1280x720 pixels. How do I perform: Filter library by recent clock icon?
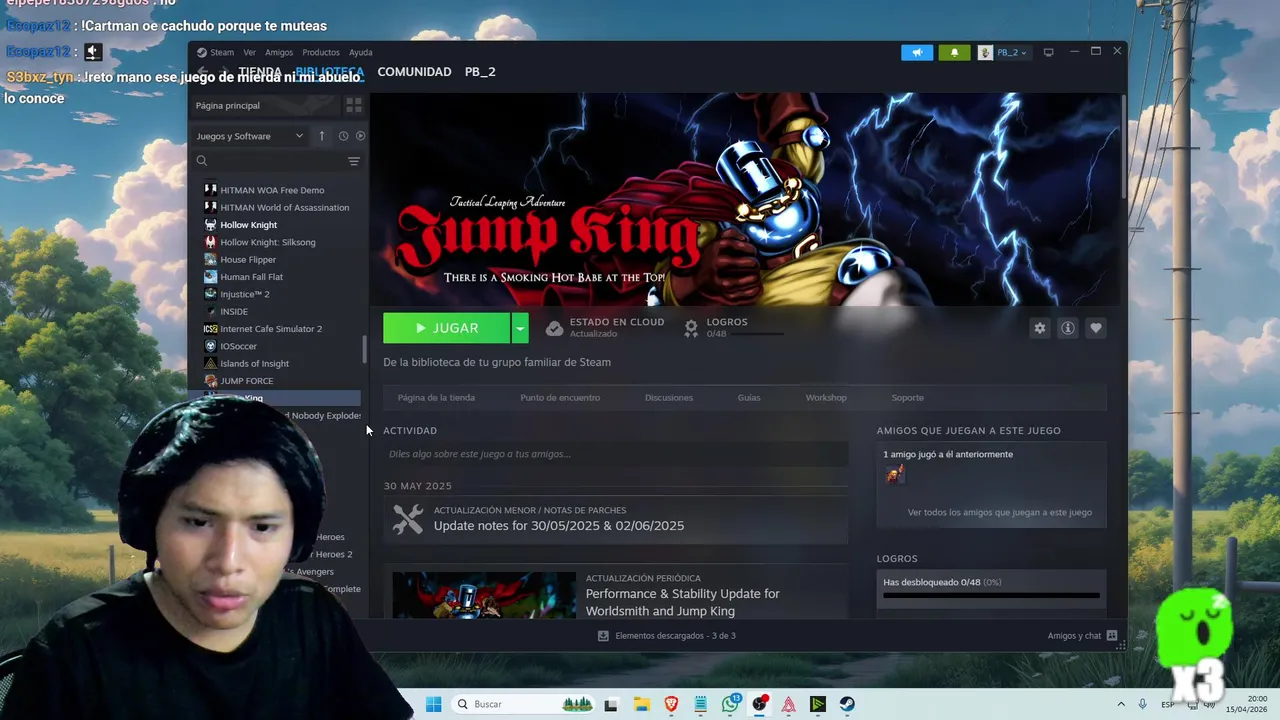[x=343, y=136]
